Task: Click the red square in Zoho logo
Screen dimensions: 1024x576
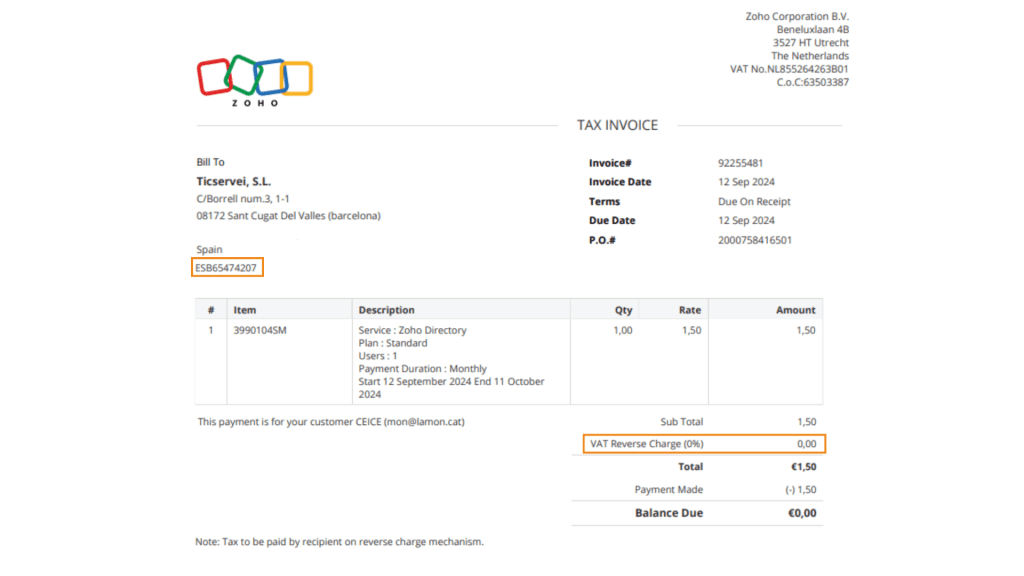Action: click(213, 78)
